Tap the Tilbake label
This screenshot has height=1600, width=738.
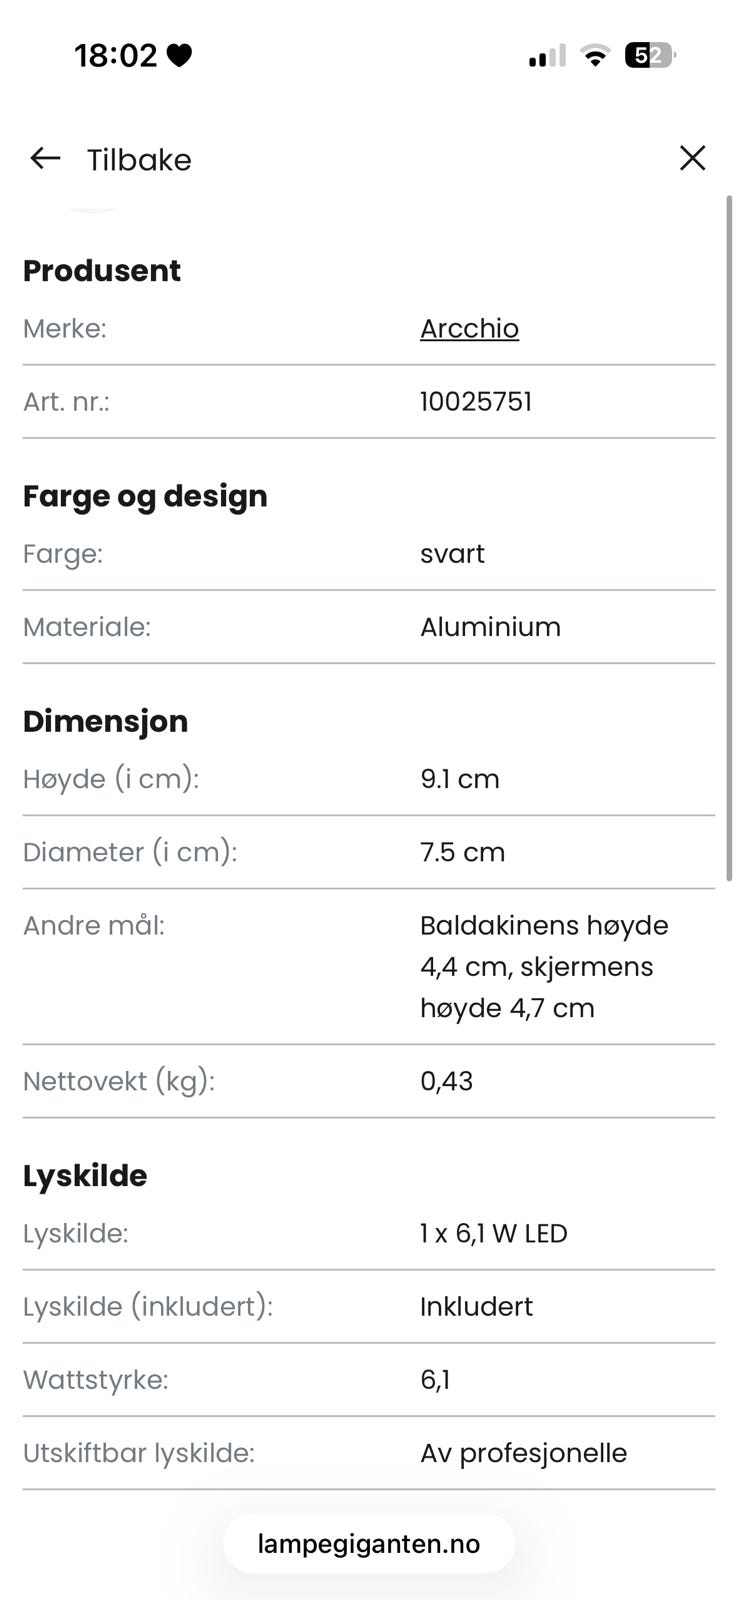[x=139, y=159]
